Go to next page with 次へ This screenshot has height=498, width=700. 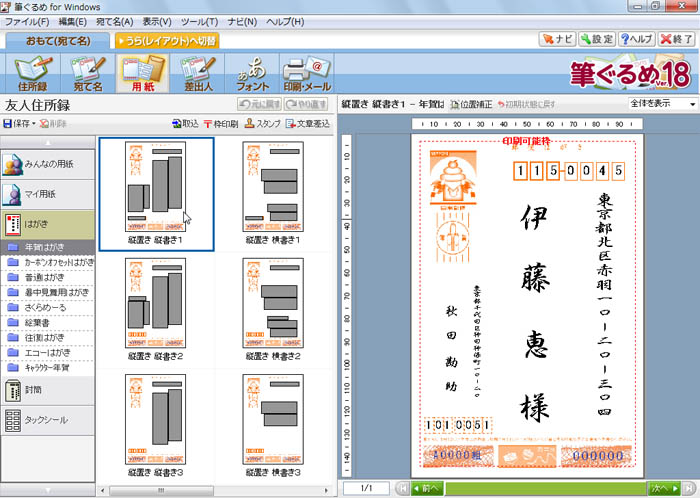click(x=663, y=488)
